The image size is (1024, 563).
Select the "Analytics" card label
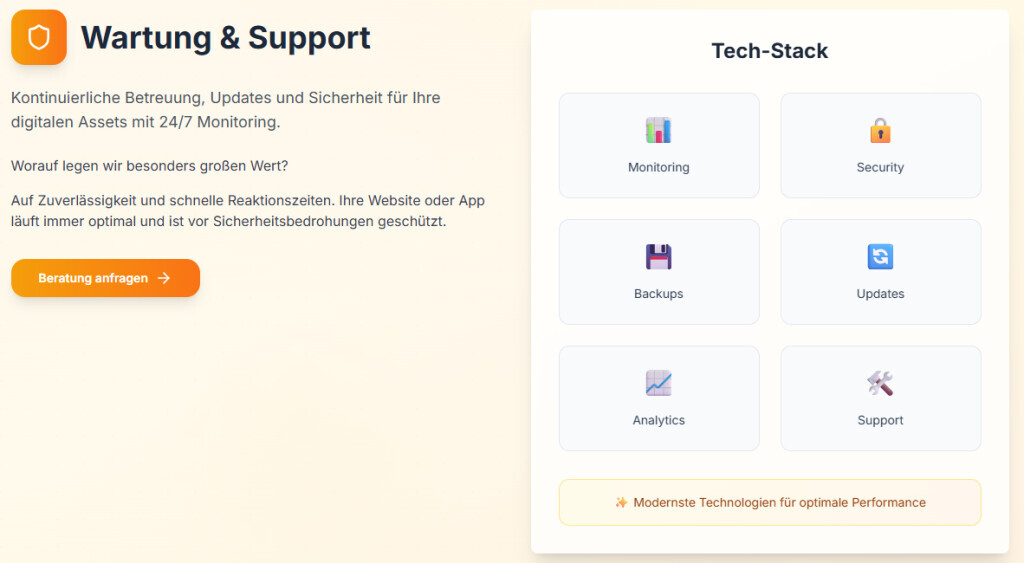pos(659,420)
